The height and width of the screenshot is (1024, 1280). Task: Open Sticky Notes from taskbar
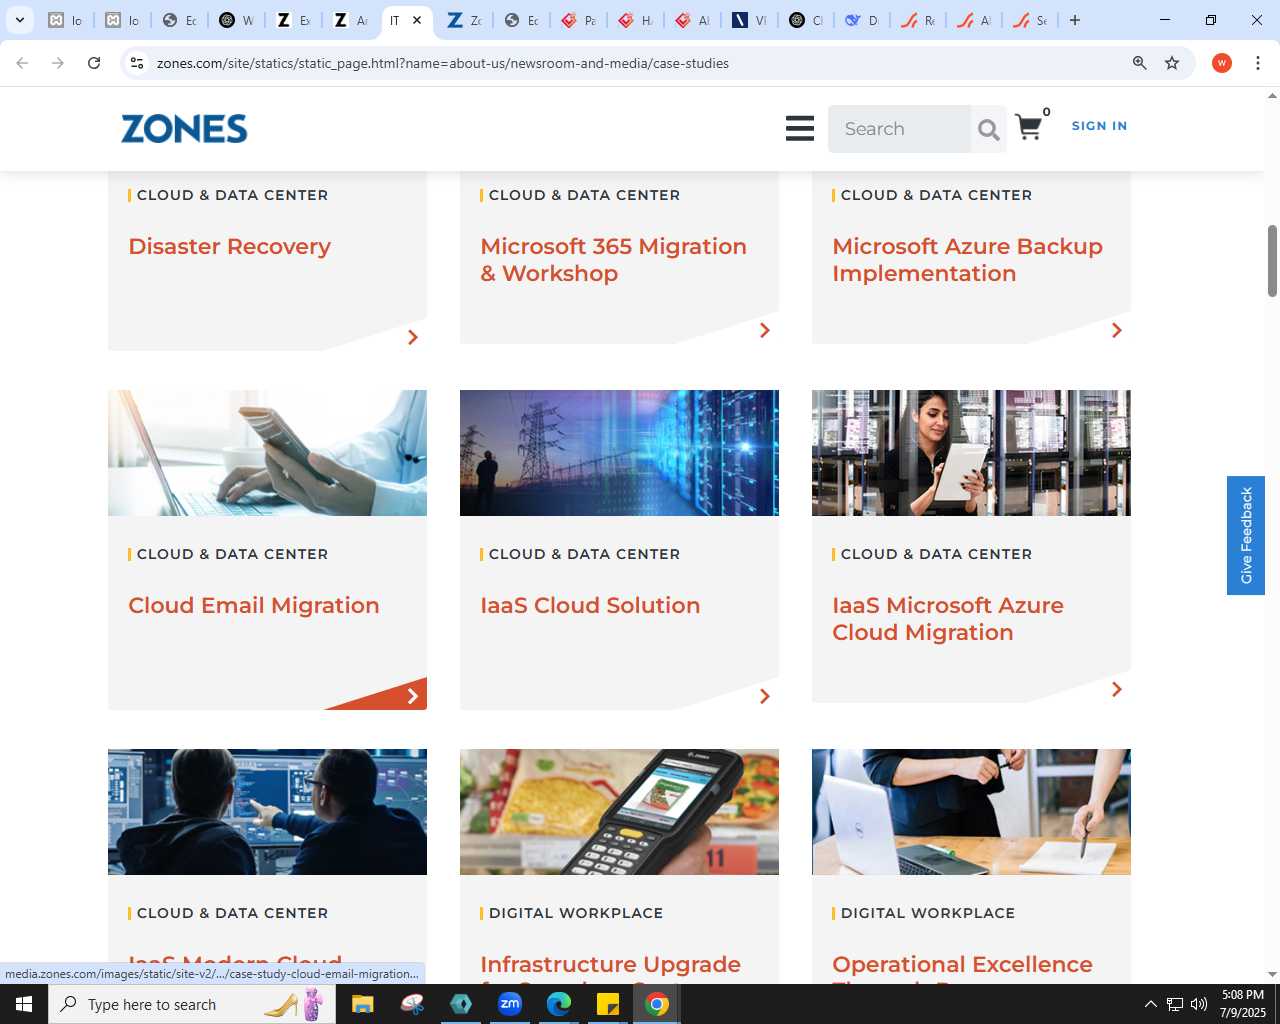click(608, 1004)
